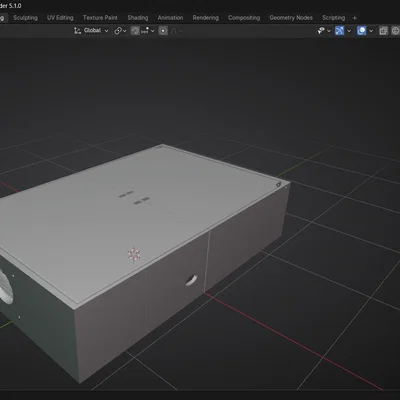Switch to the Texture Paint tab
400x400 pixels.
click(100, 18)
